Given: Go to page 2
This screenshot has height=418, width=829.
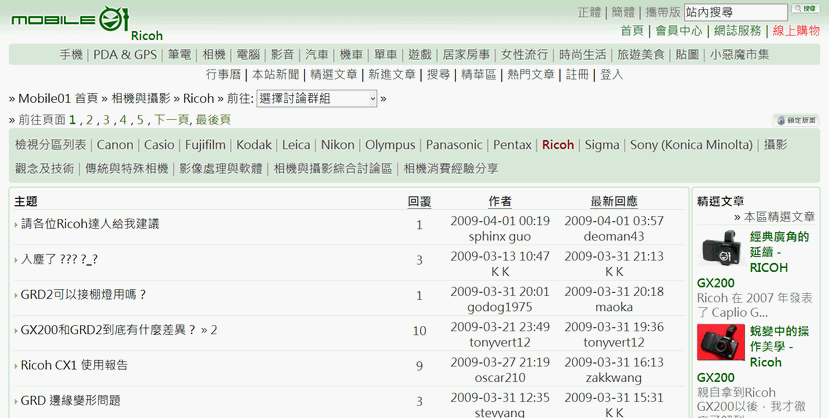Looking at the screenshot, I should 89,120.
